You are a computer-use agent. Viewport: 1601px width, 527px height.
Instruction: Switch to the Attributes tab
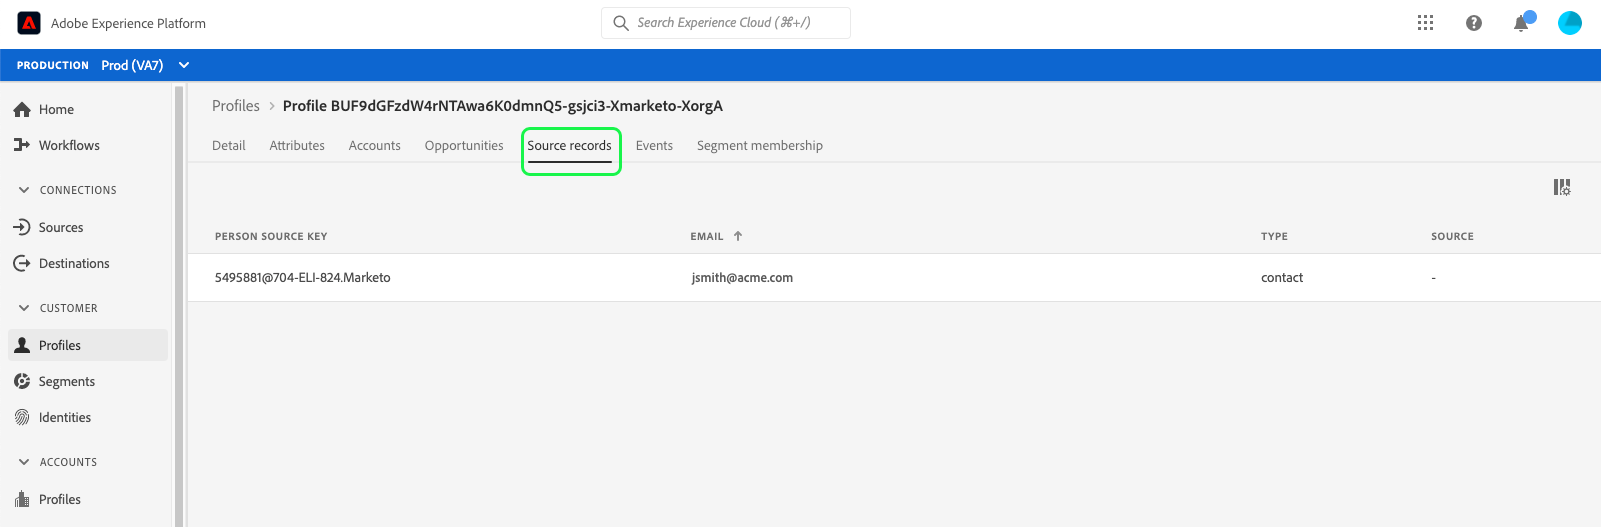click(297, 145)
